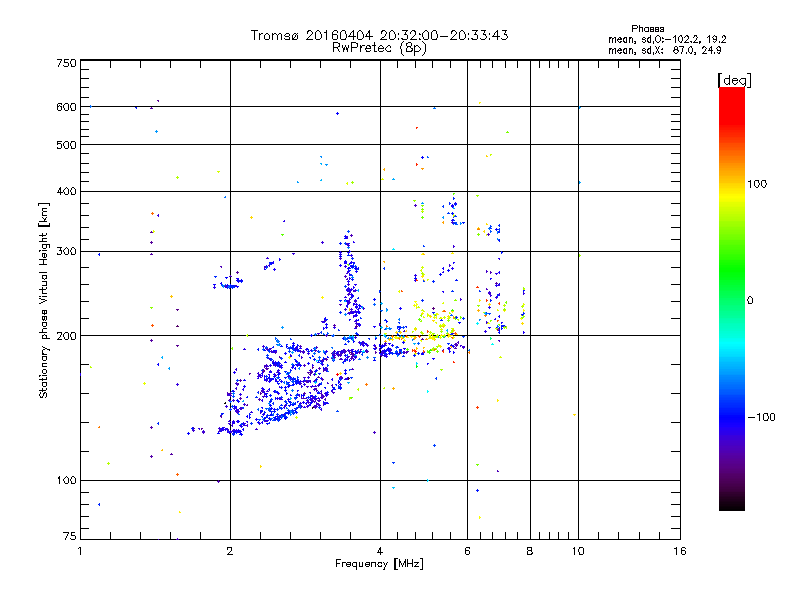Click the y-axis tick label '500'
The image size is (800, 600).
[66, 145]
